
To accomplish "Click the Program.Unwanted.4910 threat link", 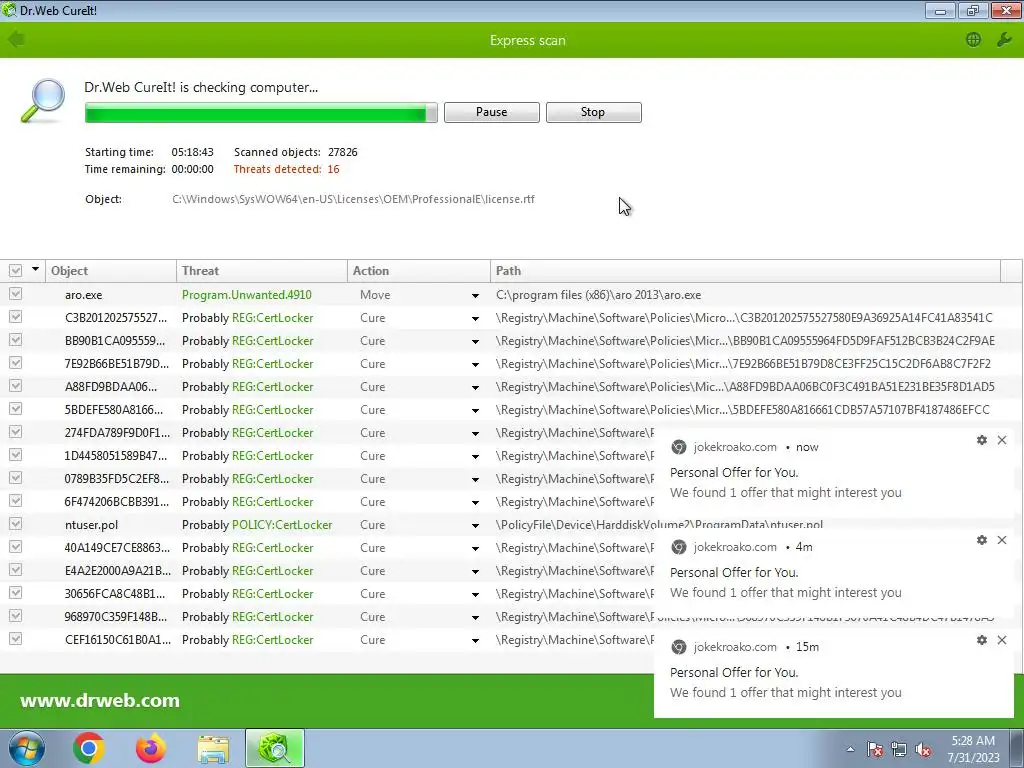I will pos(247,295).
